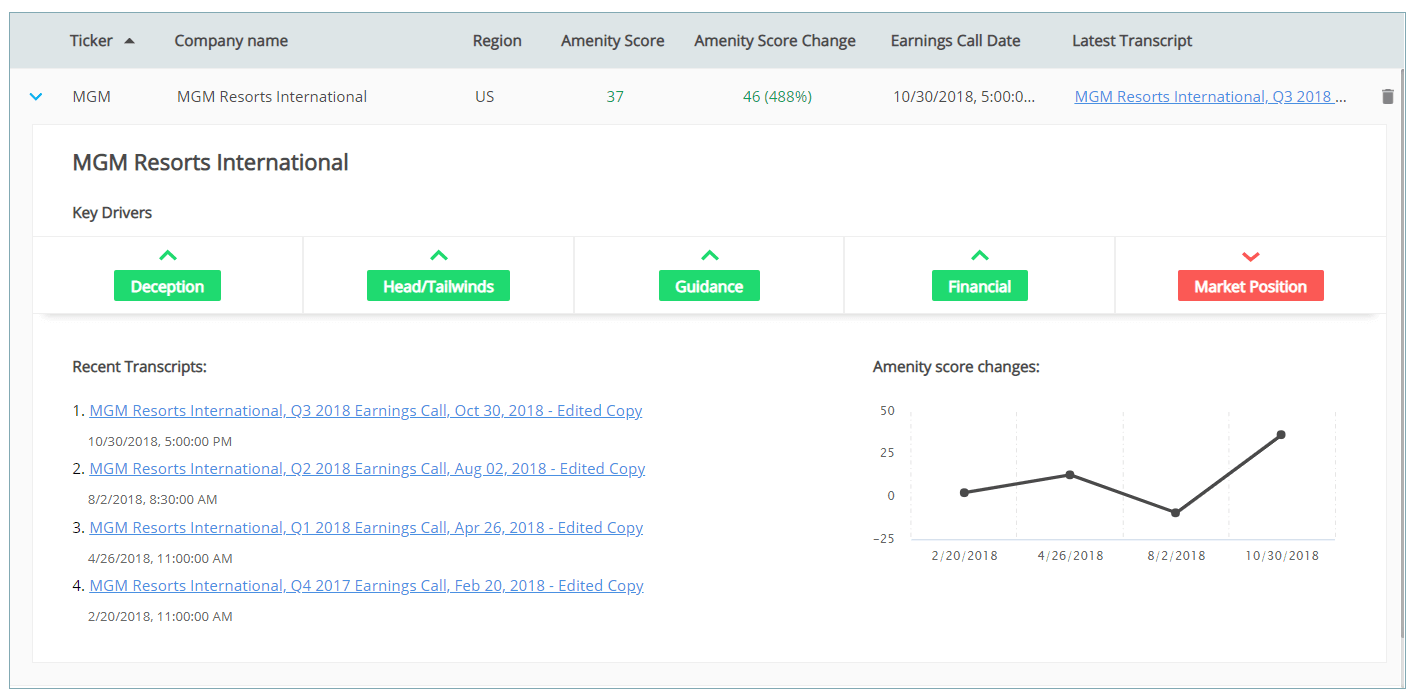
Task: Click up arrow above Guidance
Action: pyautogui.click(x=710, y=256)
